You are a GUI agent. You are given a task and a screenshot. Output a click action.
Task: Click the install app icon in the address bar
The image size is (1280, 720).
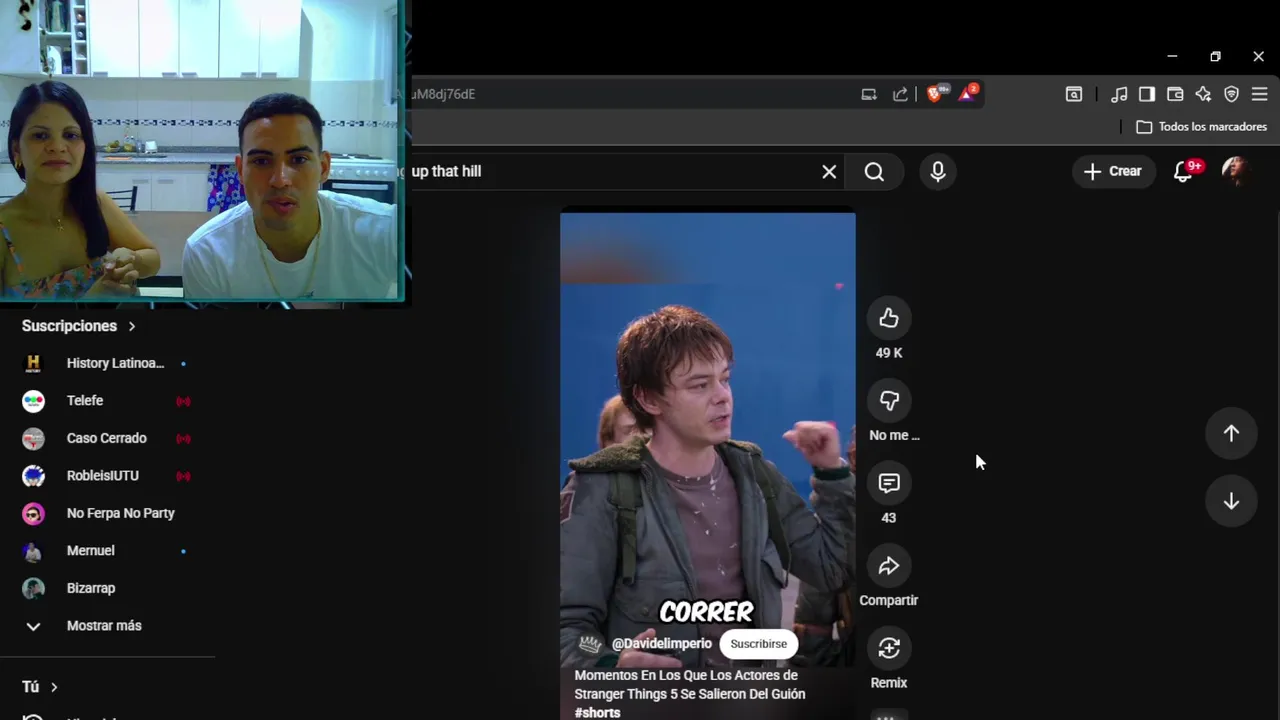point(869,94)
